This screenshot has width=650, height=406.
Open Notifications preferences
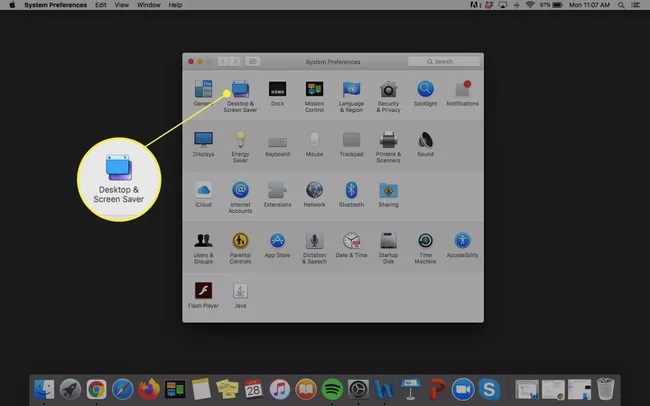pyautogui.click(x=462, y=93)
